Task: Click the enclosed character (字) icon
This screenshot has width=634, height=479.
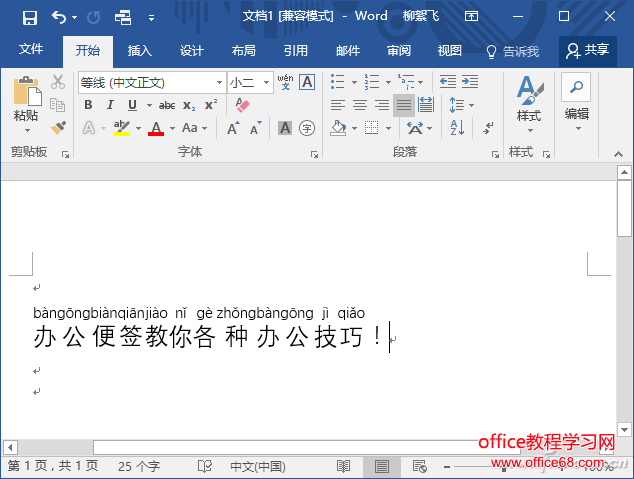Action: tap(307, 128)
